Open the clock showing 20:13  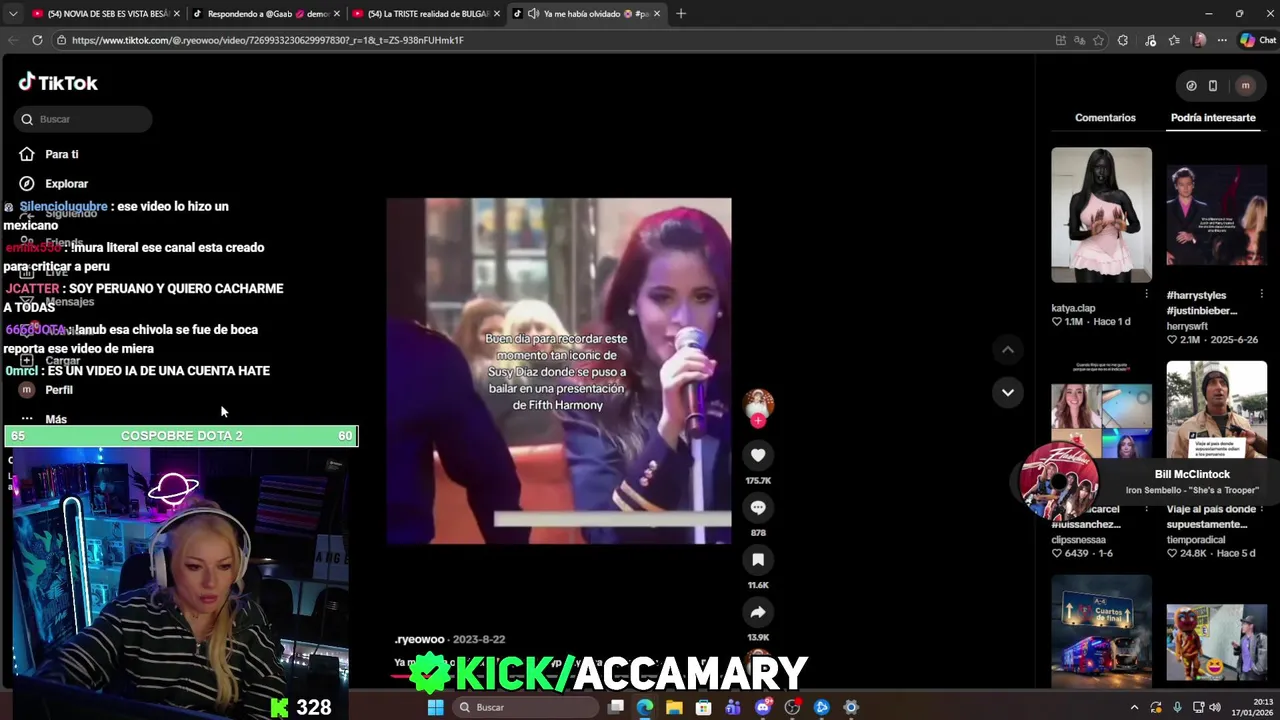pos(1255,707)
